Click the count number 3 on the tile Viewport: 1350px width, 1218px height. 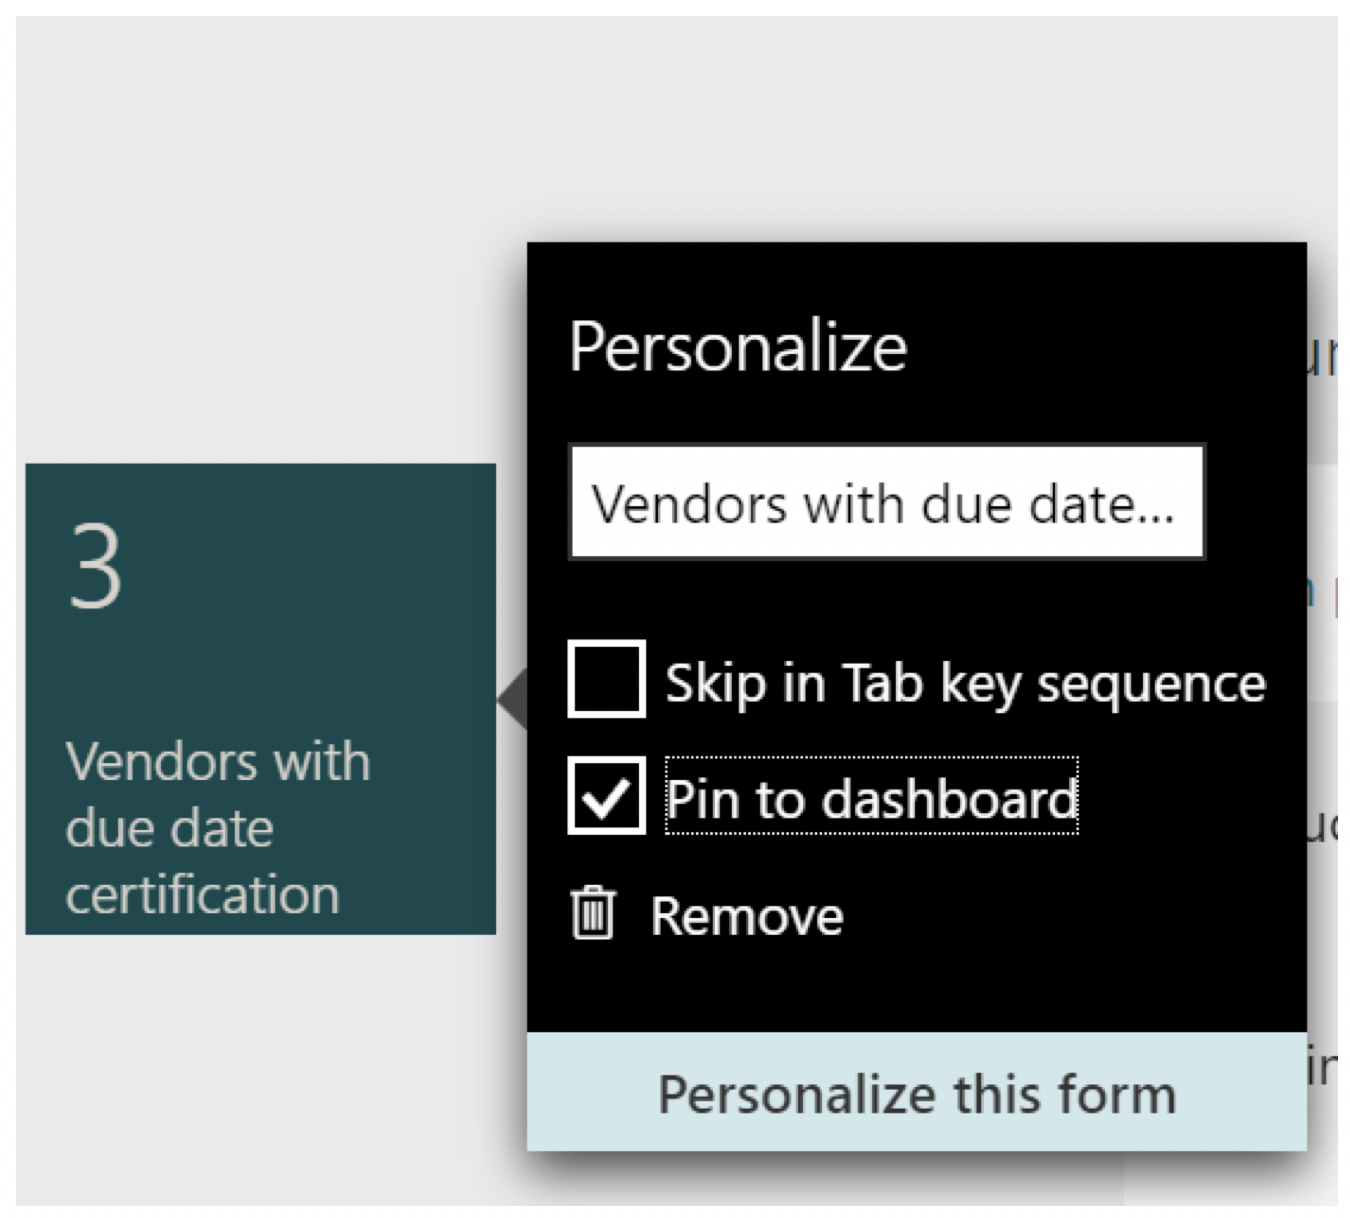[96, 567]
